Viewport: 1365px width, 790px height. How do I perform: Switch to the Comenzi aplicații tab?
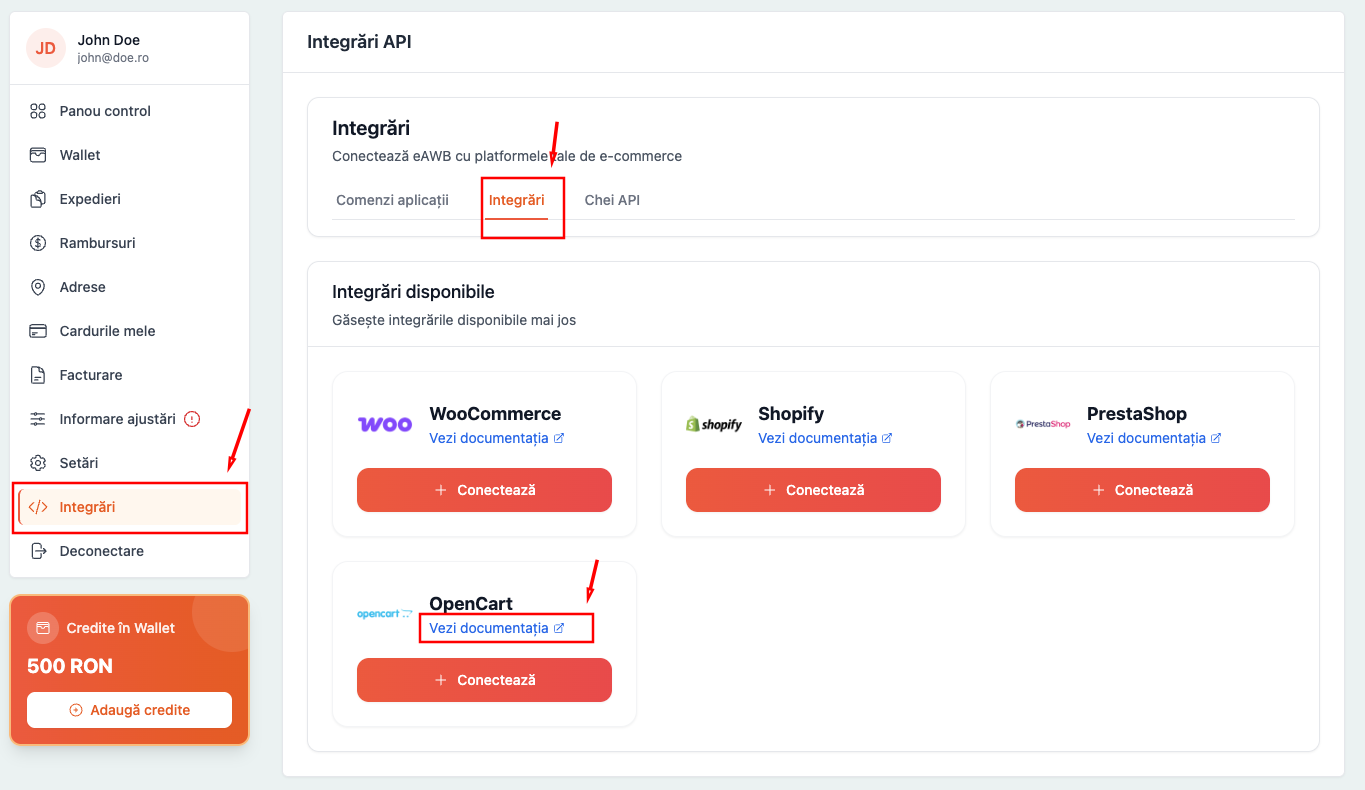pos(392,200)
